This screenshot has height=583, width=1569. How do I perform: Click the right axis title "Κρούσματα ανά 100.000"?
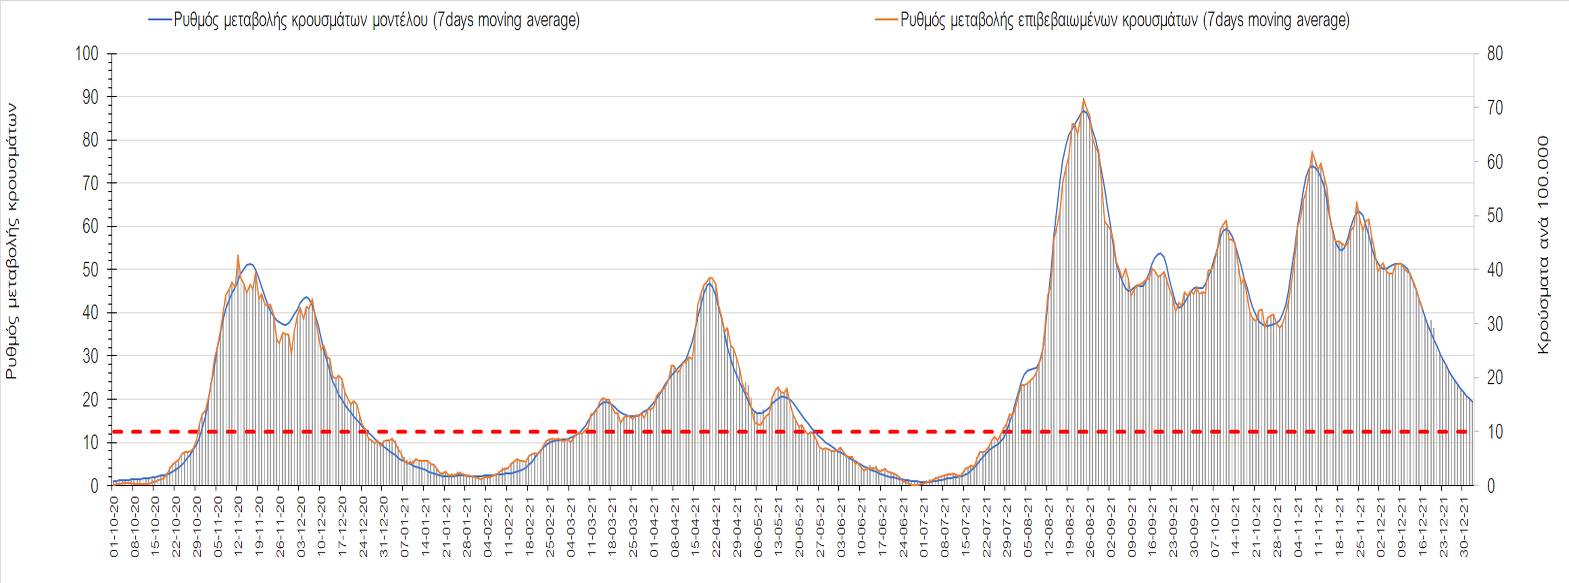tap(1543, 245)
